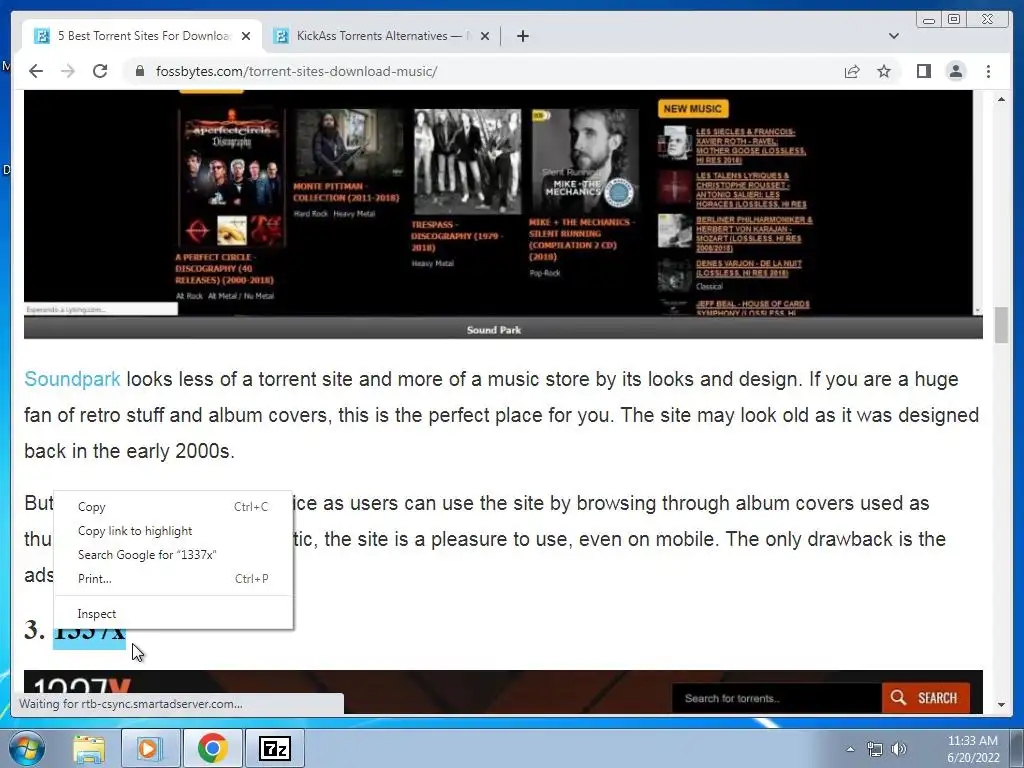Click the Sound Park image caption
This screenshot has width=1024, height=768.
pyautogui.click(x=494, y=330)
